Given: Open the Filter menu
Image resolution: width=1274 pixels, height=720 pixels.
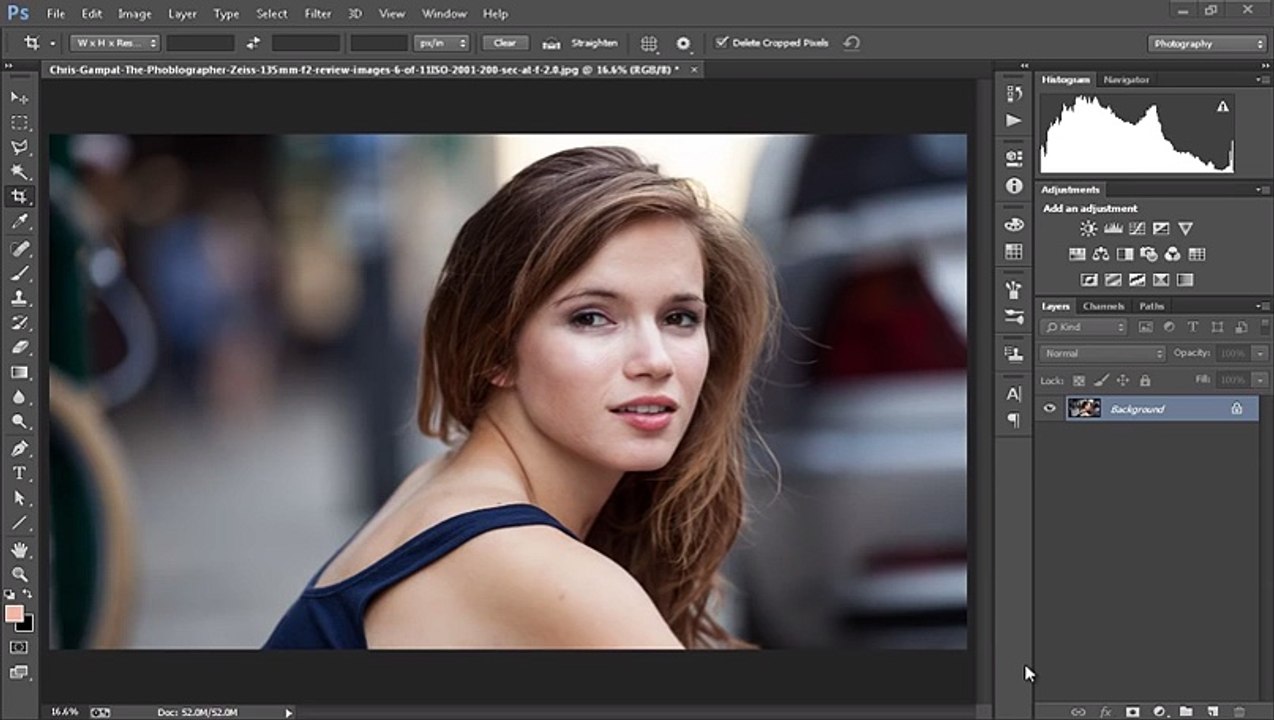Looking at the screenshot, I should point(318,14).
